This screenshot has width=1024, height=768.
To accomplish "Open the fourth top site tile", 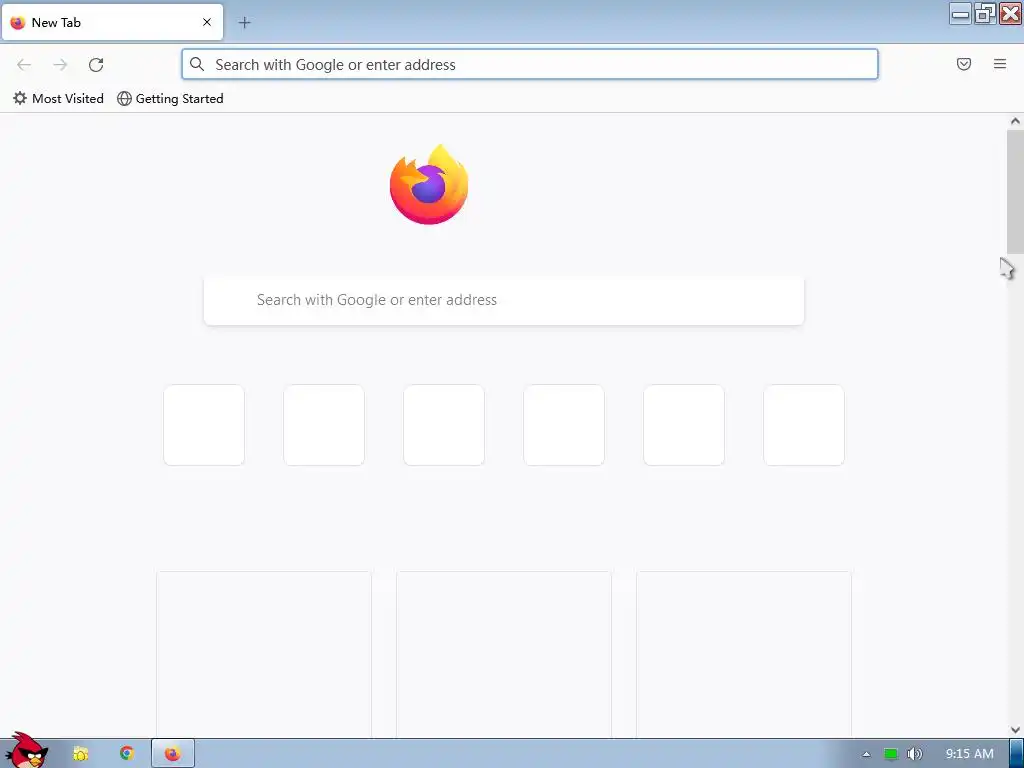I will [x=564, y=425].
